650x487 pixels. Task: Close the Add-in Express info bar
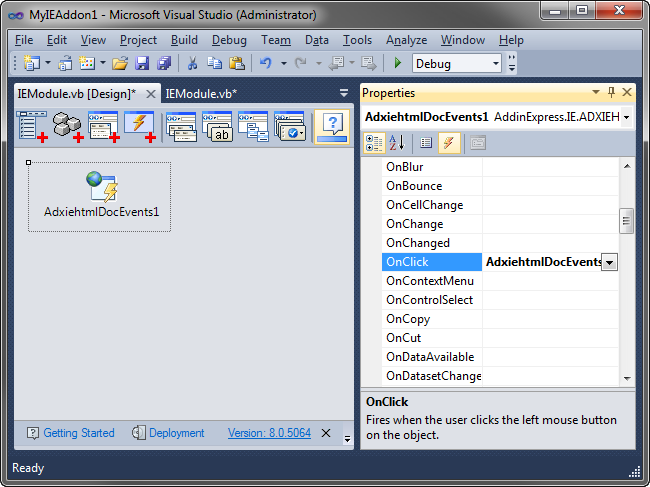pyautogui.click(x=326, y=433)
